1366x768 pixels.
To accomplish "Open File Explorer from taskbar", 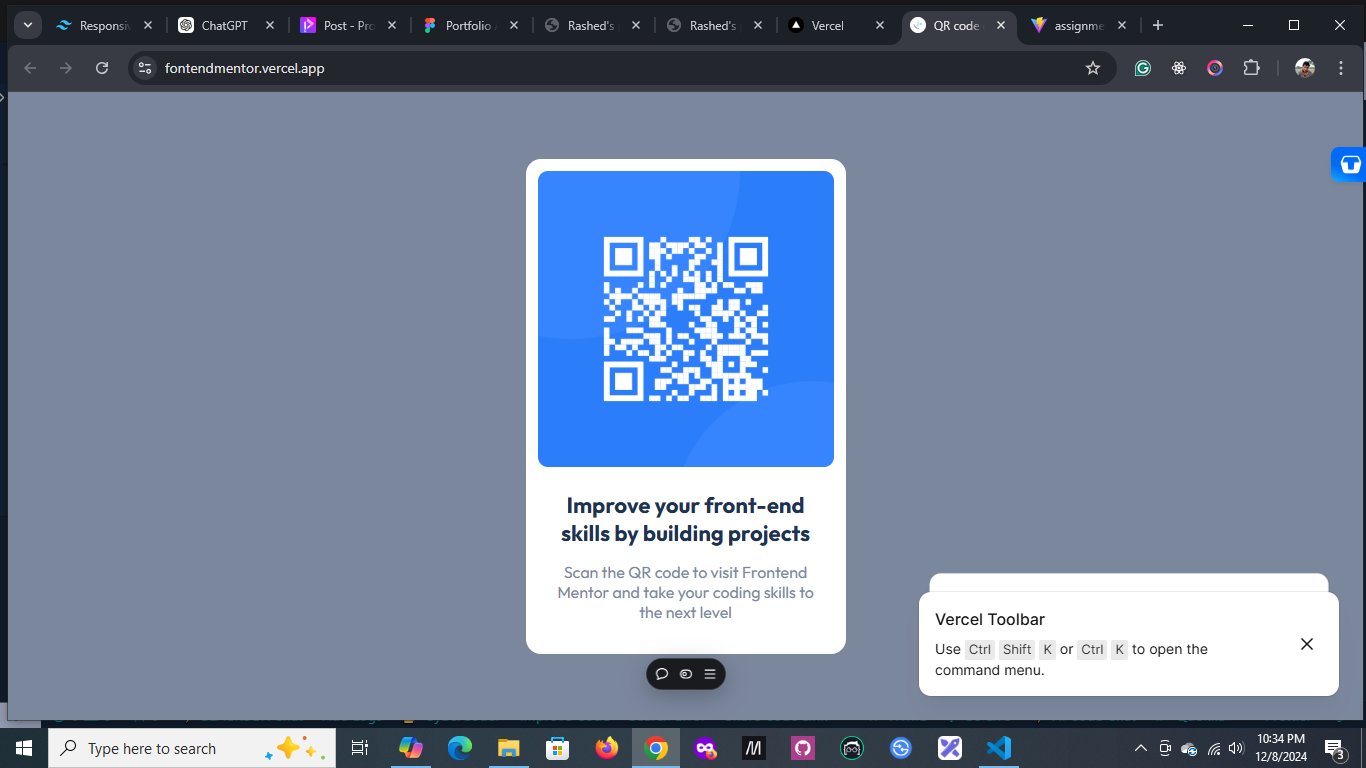I will pyautogui.click(x=509, y=748).
